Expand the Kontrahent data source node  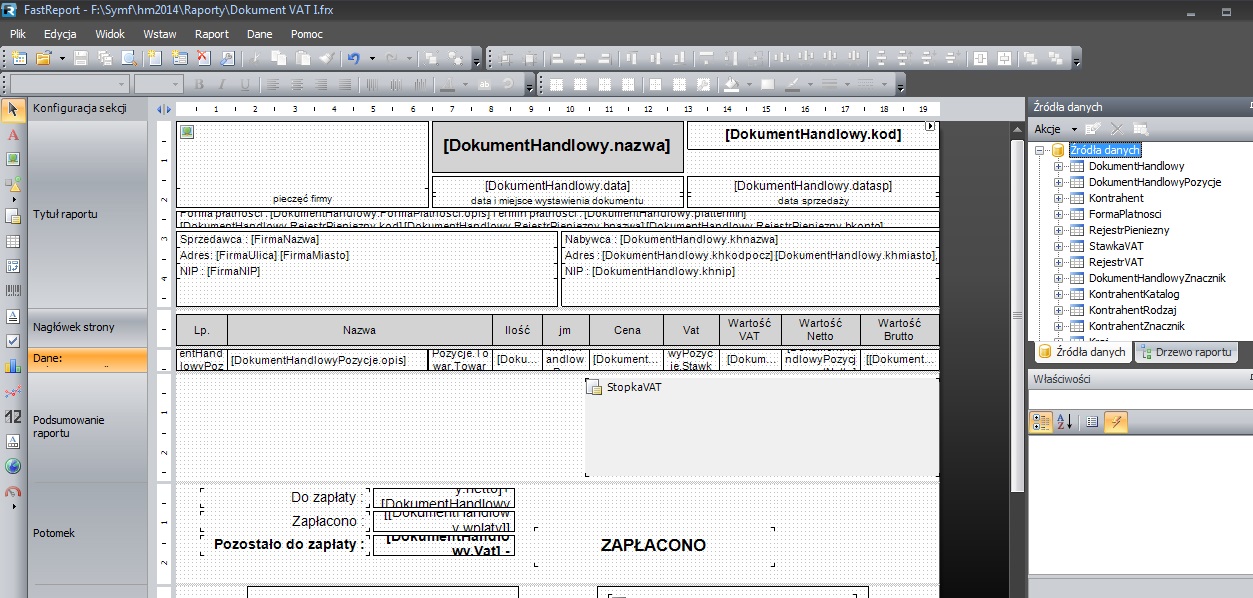pos(1059,198)
